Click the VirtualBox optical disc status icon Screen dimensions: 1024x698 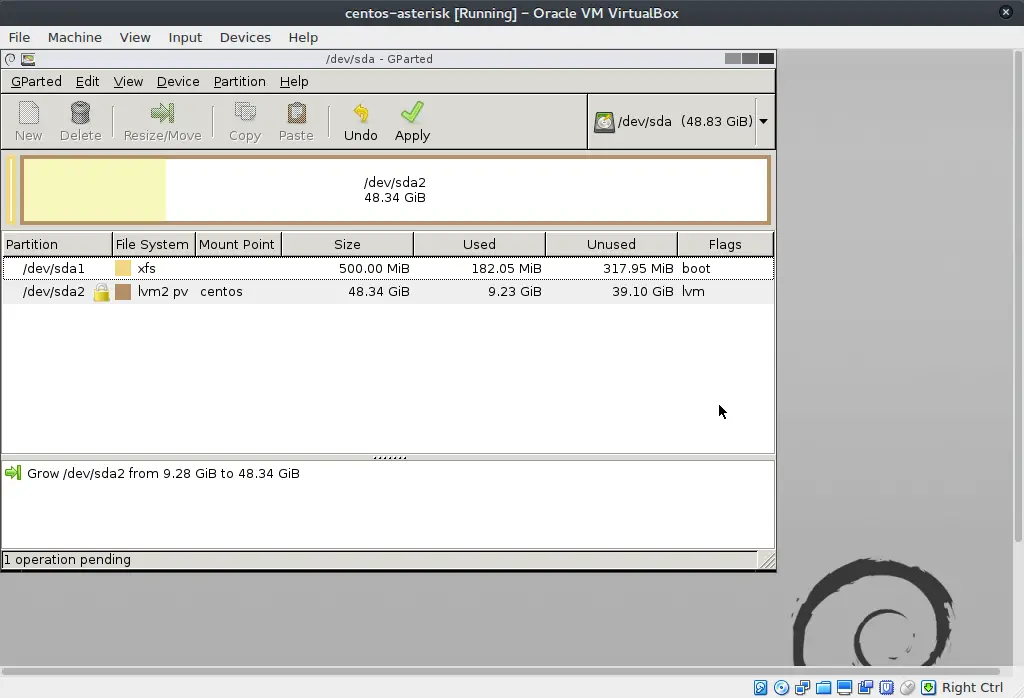click(x=781, y=688)
